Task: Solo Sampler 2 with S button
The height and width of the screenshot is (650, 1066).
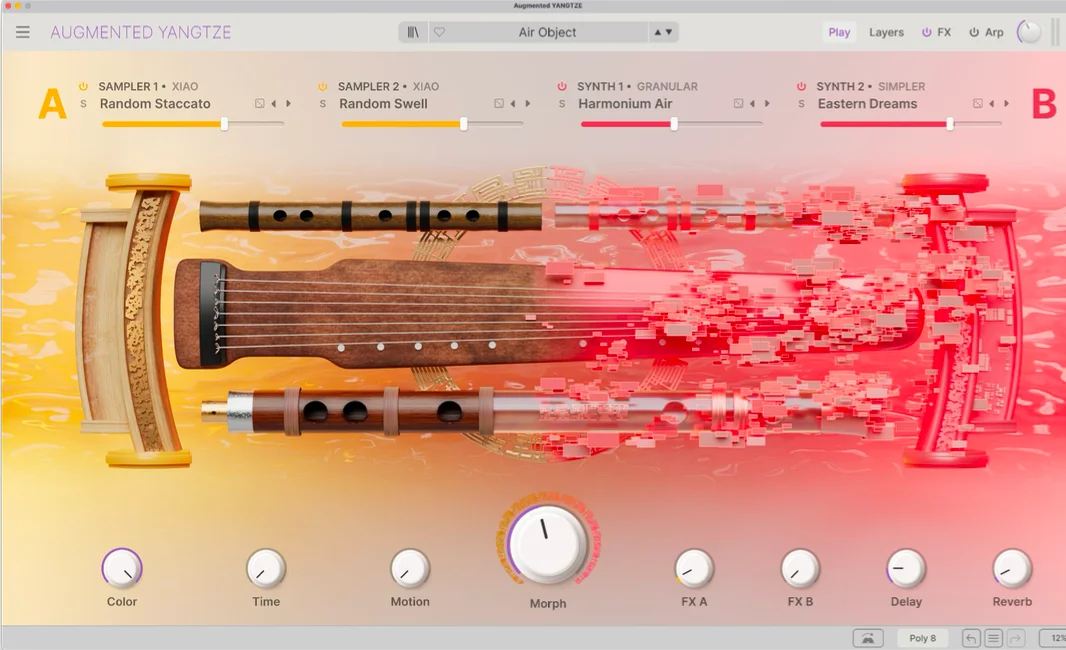Action: click(323, 104)
